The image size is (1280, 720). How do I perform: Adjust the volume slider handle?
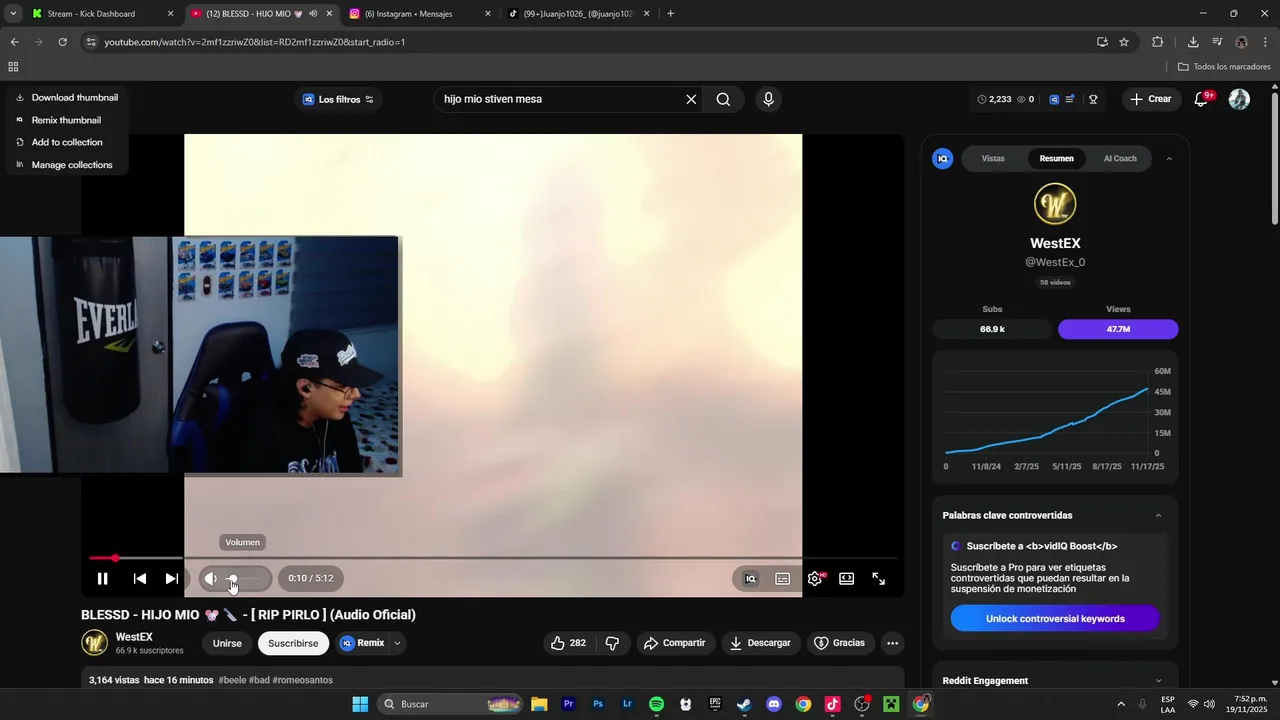point(232,578)
